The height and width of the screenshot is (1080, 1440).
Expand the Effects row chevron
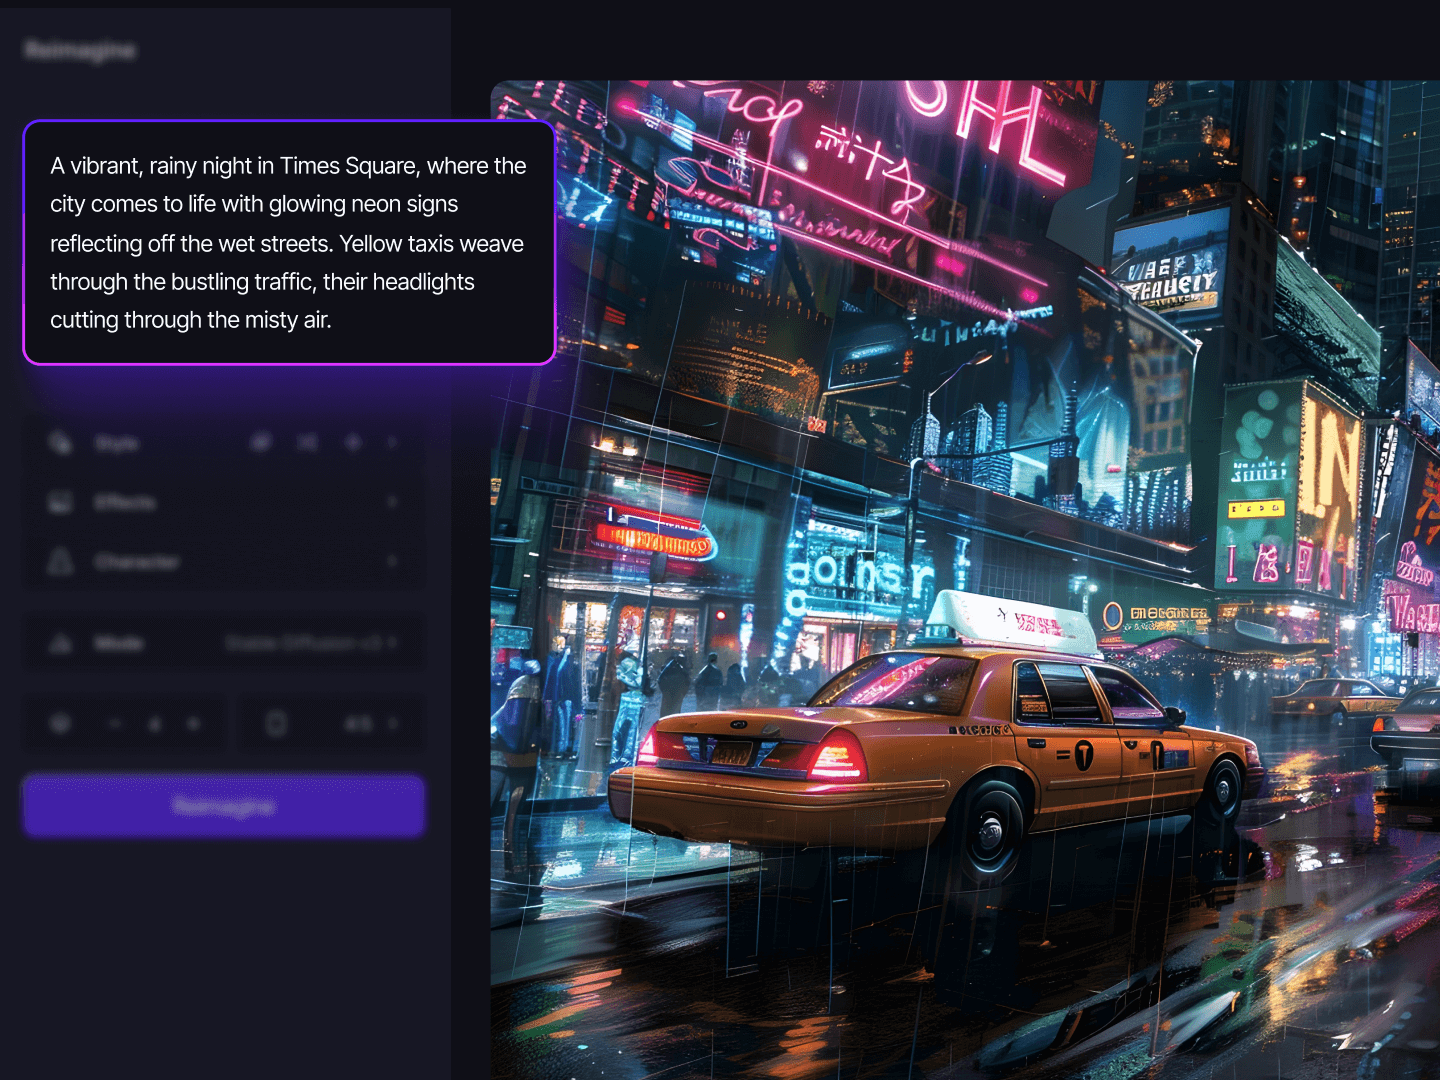tap(393, 502)
